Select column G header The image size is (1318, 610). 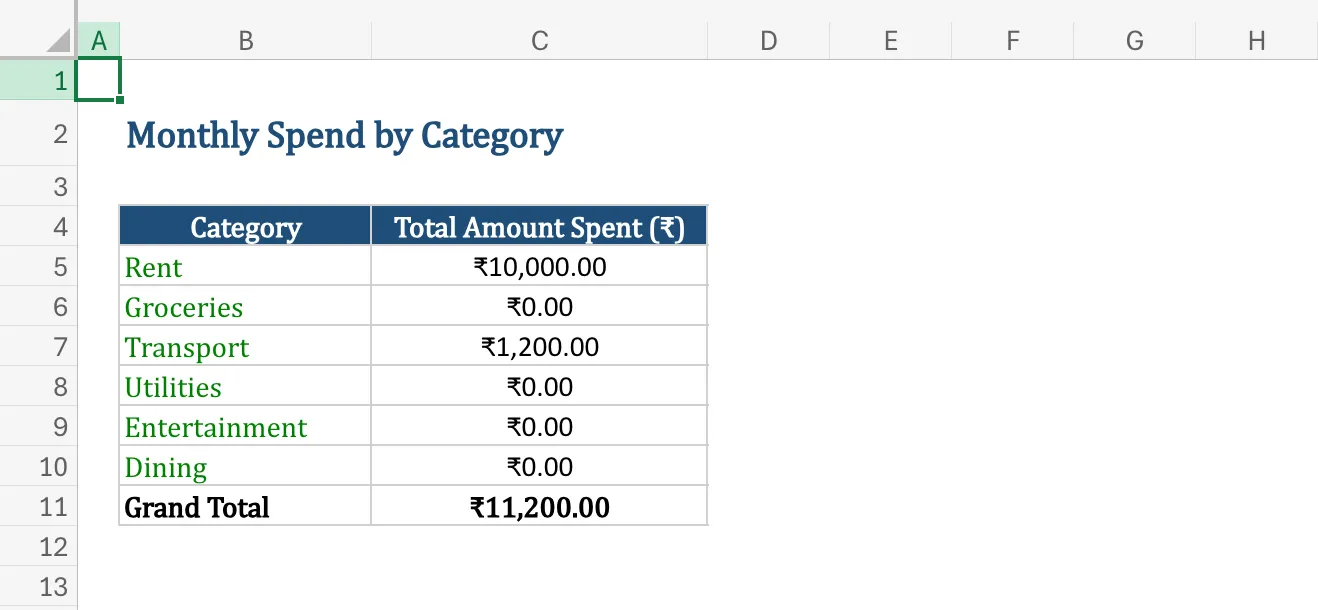(1134, 40)
